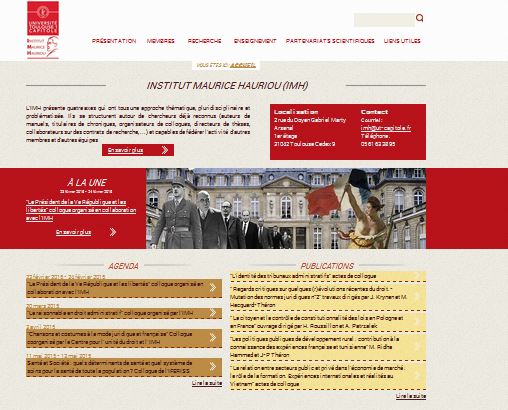
Task: Open agenda item 'Chansons et costumes à la mode'
Action: [124, 338]
